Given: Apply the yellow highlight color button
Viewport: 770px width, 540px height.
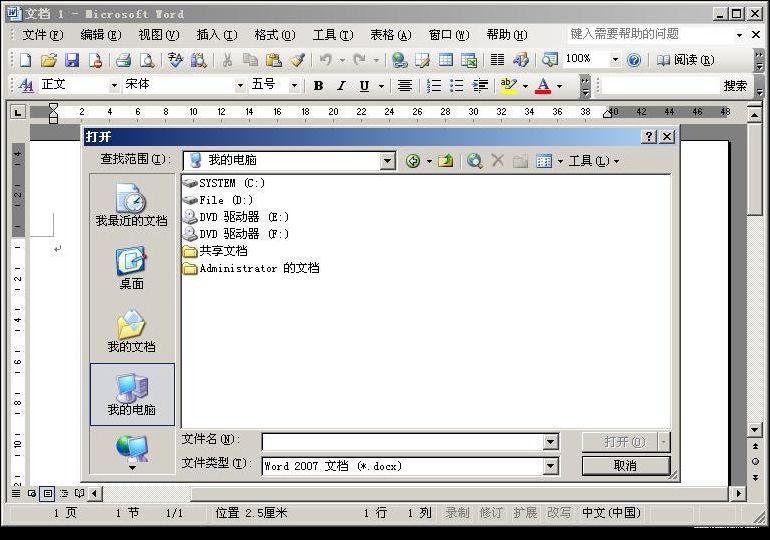Looking at the screenshot, I should pos(508,86).
